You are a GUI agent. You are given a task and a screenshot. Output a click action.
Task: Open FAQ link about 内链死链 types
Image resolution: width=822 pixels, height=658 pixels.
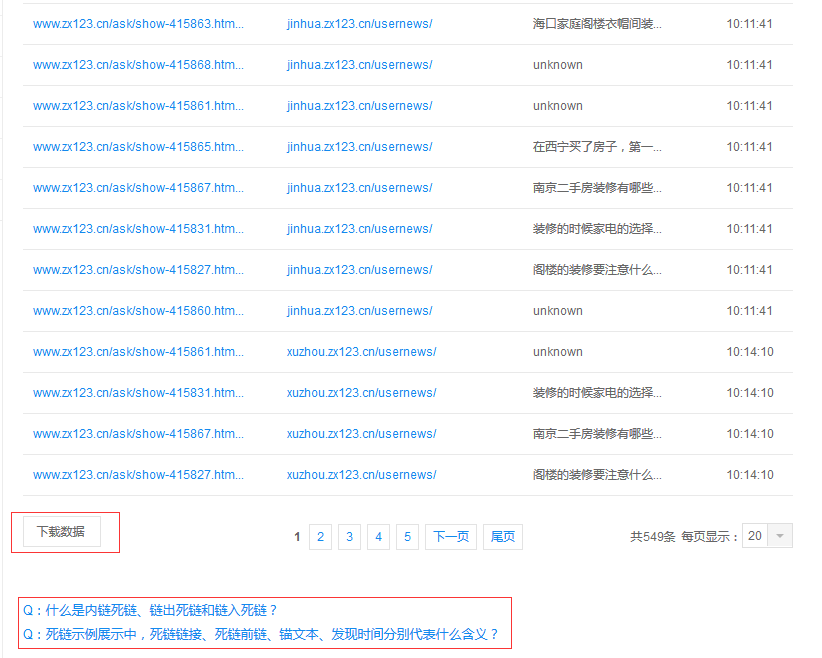click(149, 610)
